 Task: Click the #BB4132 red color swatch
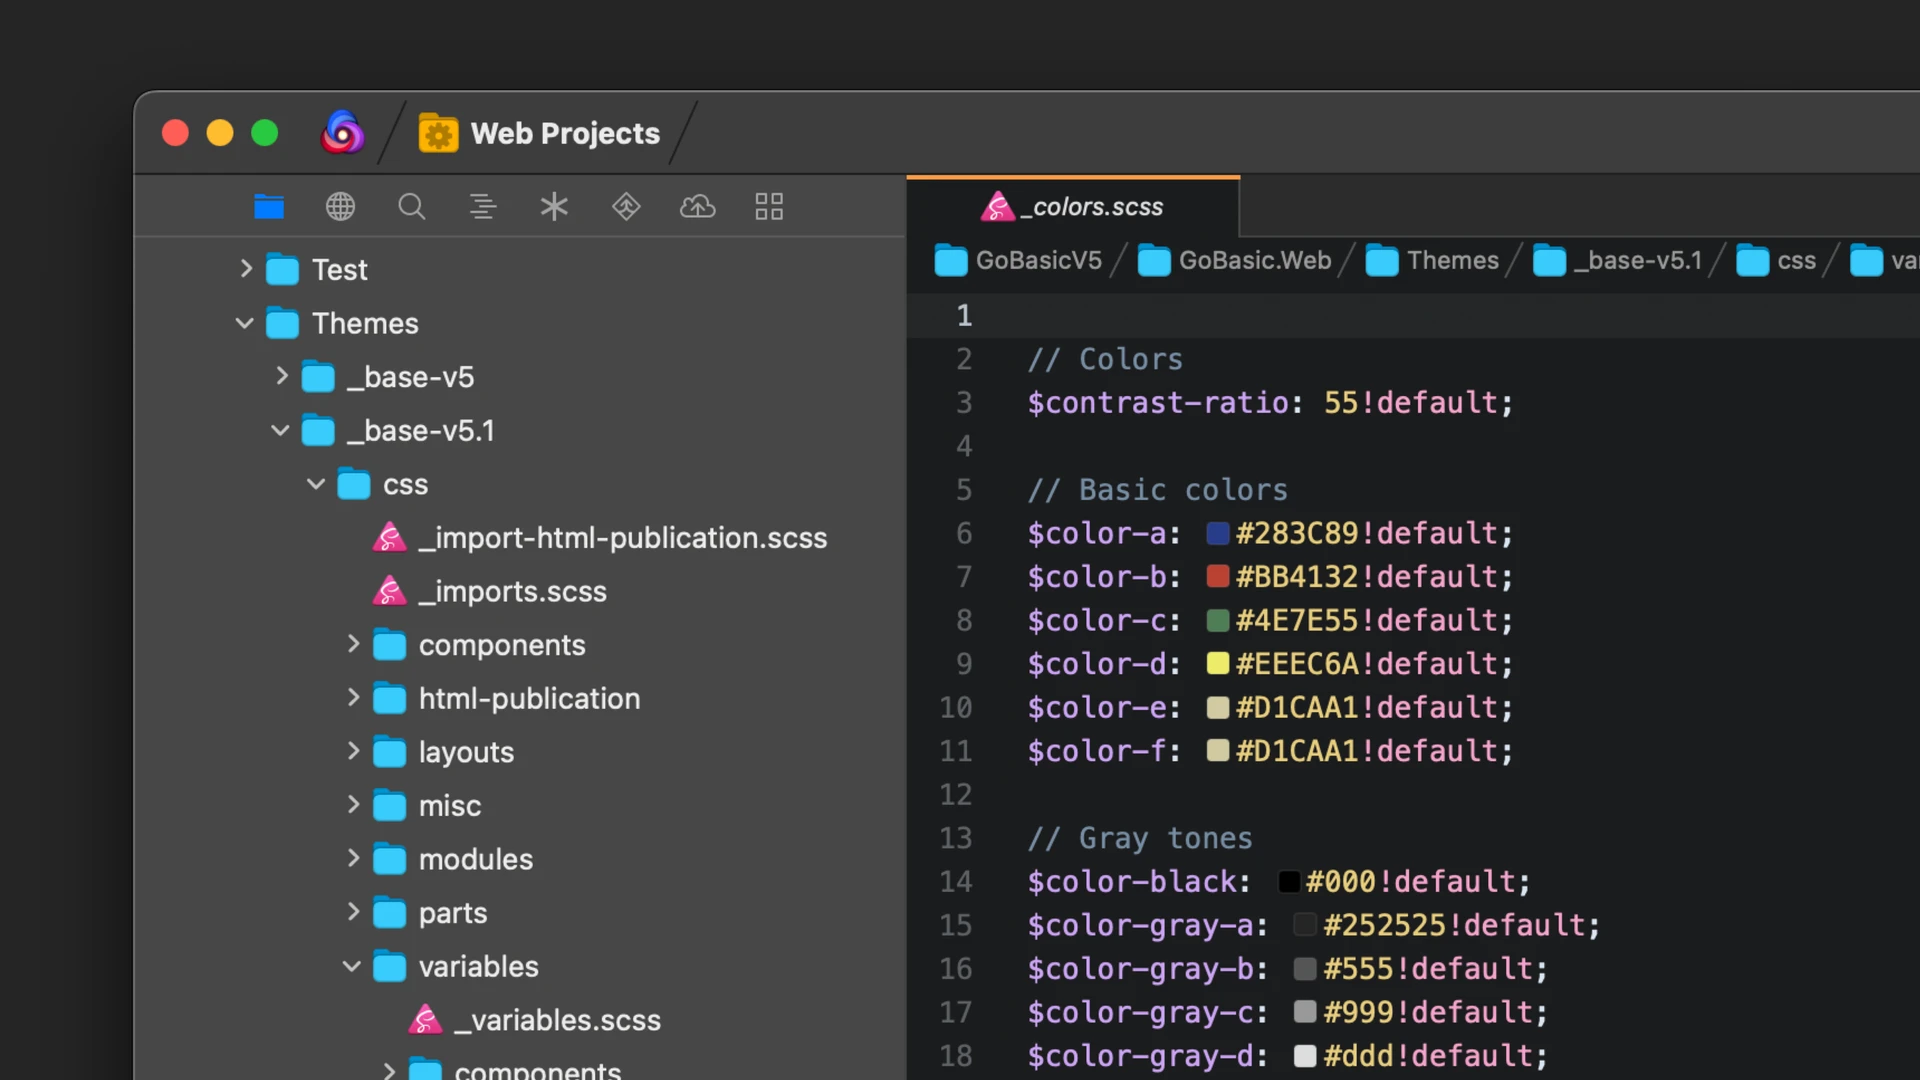1217,576
